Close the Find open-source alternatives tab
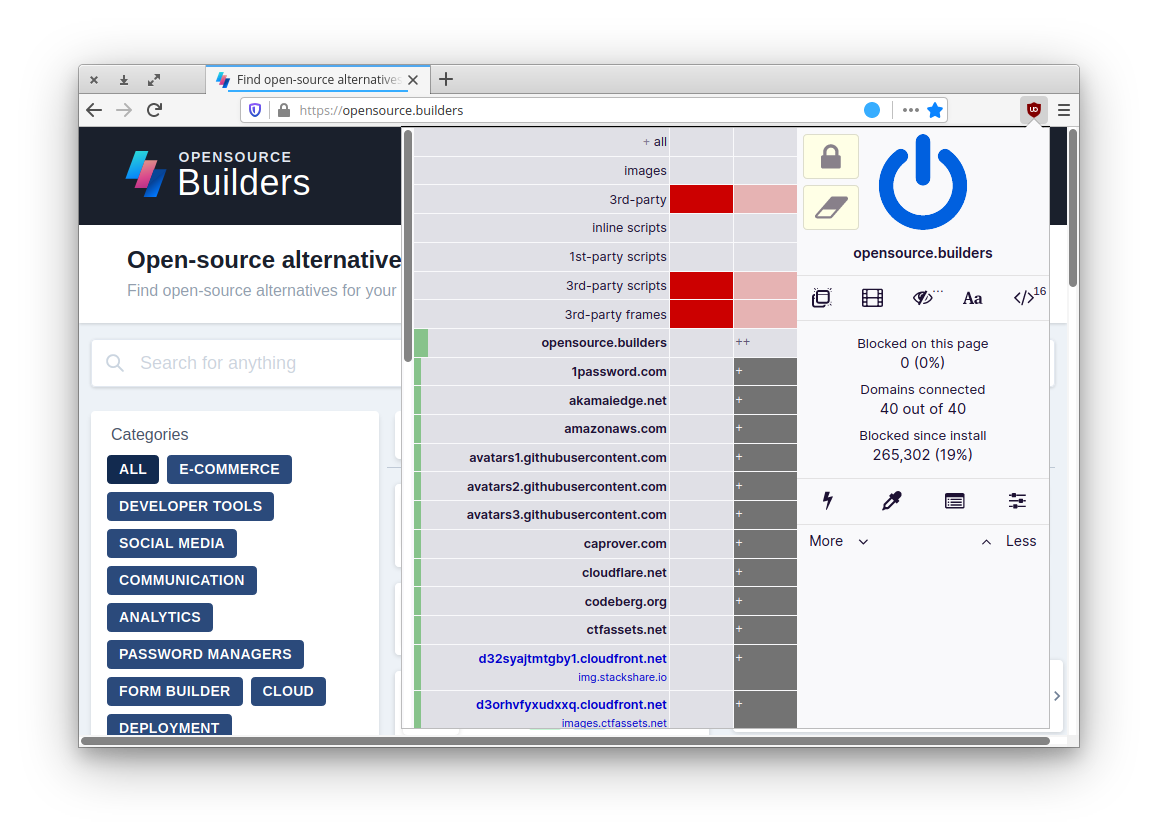 (413, 80)
